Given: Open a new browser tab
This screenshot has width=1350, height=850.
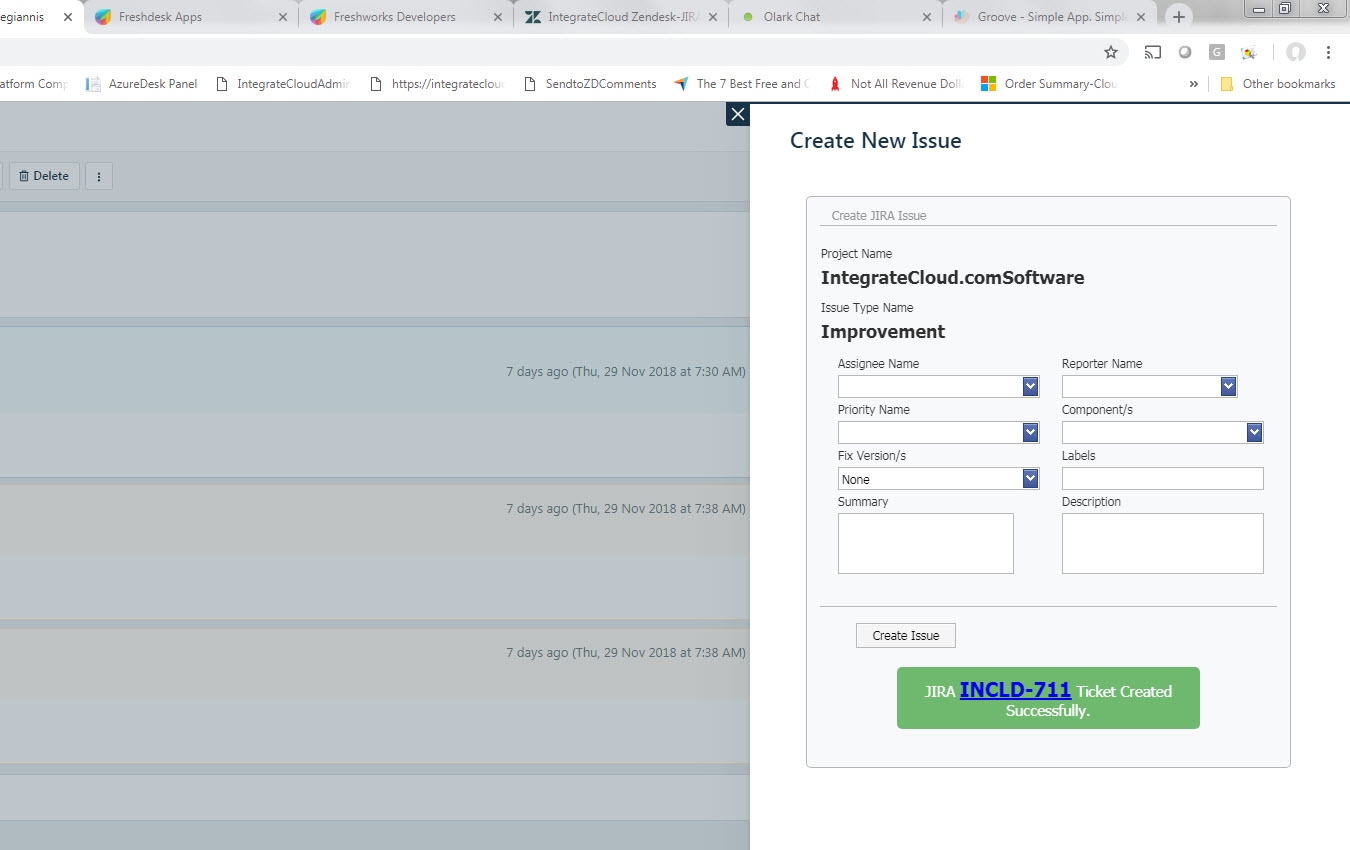Looking at the screenshot, I should point(1180,17).
